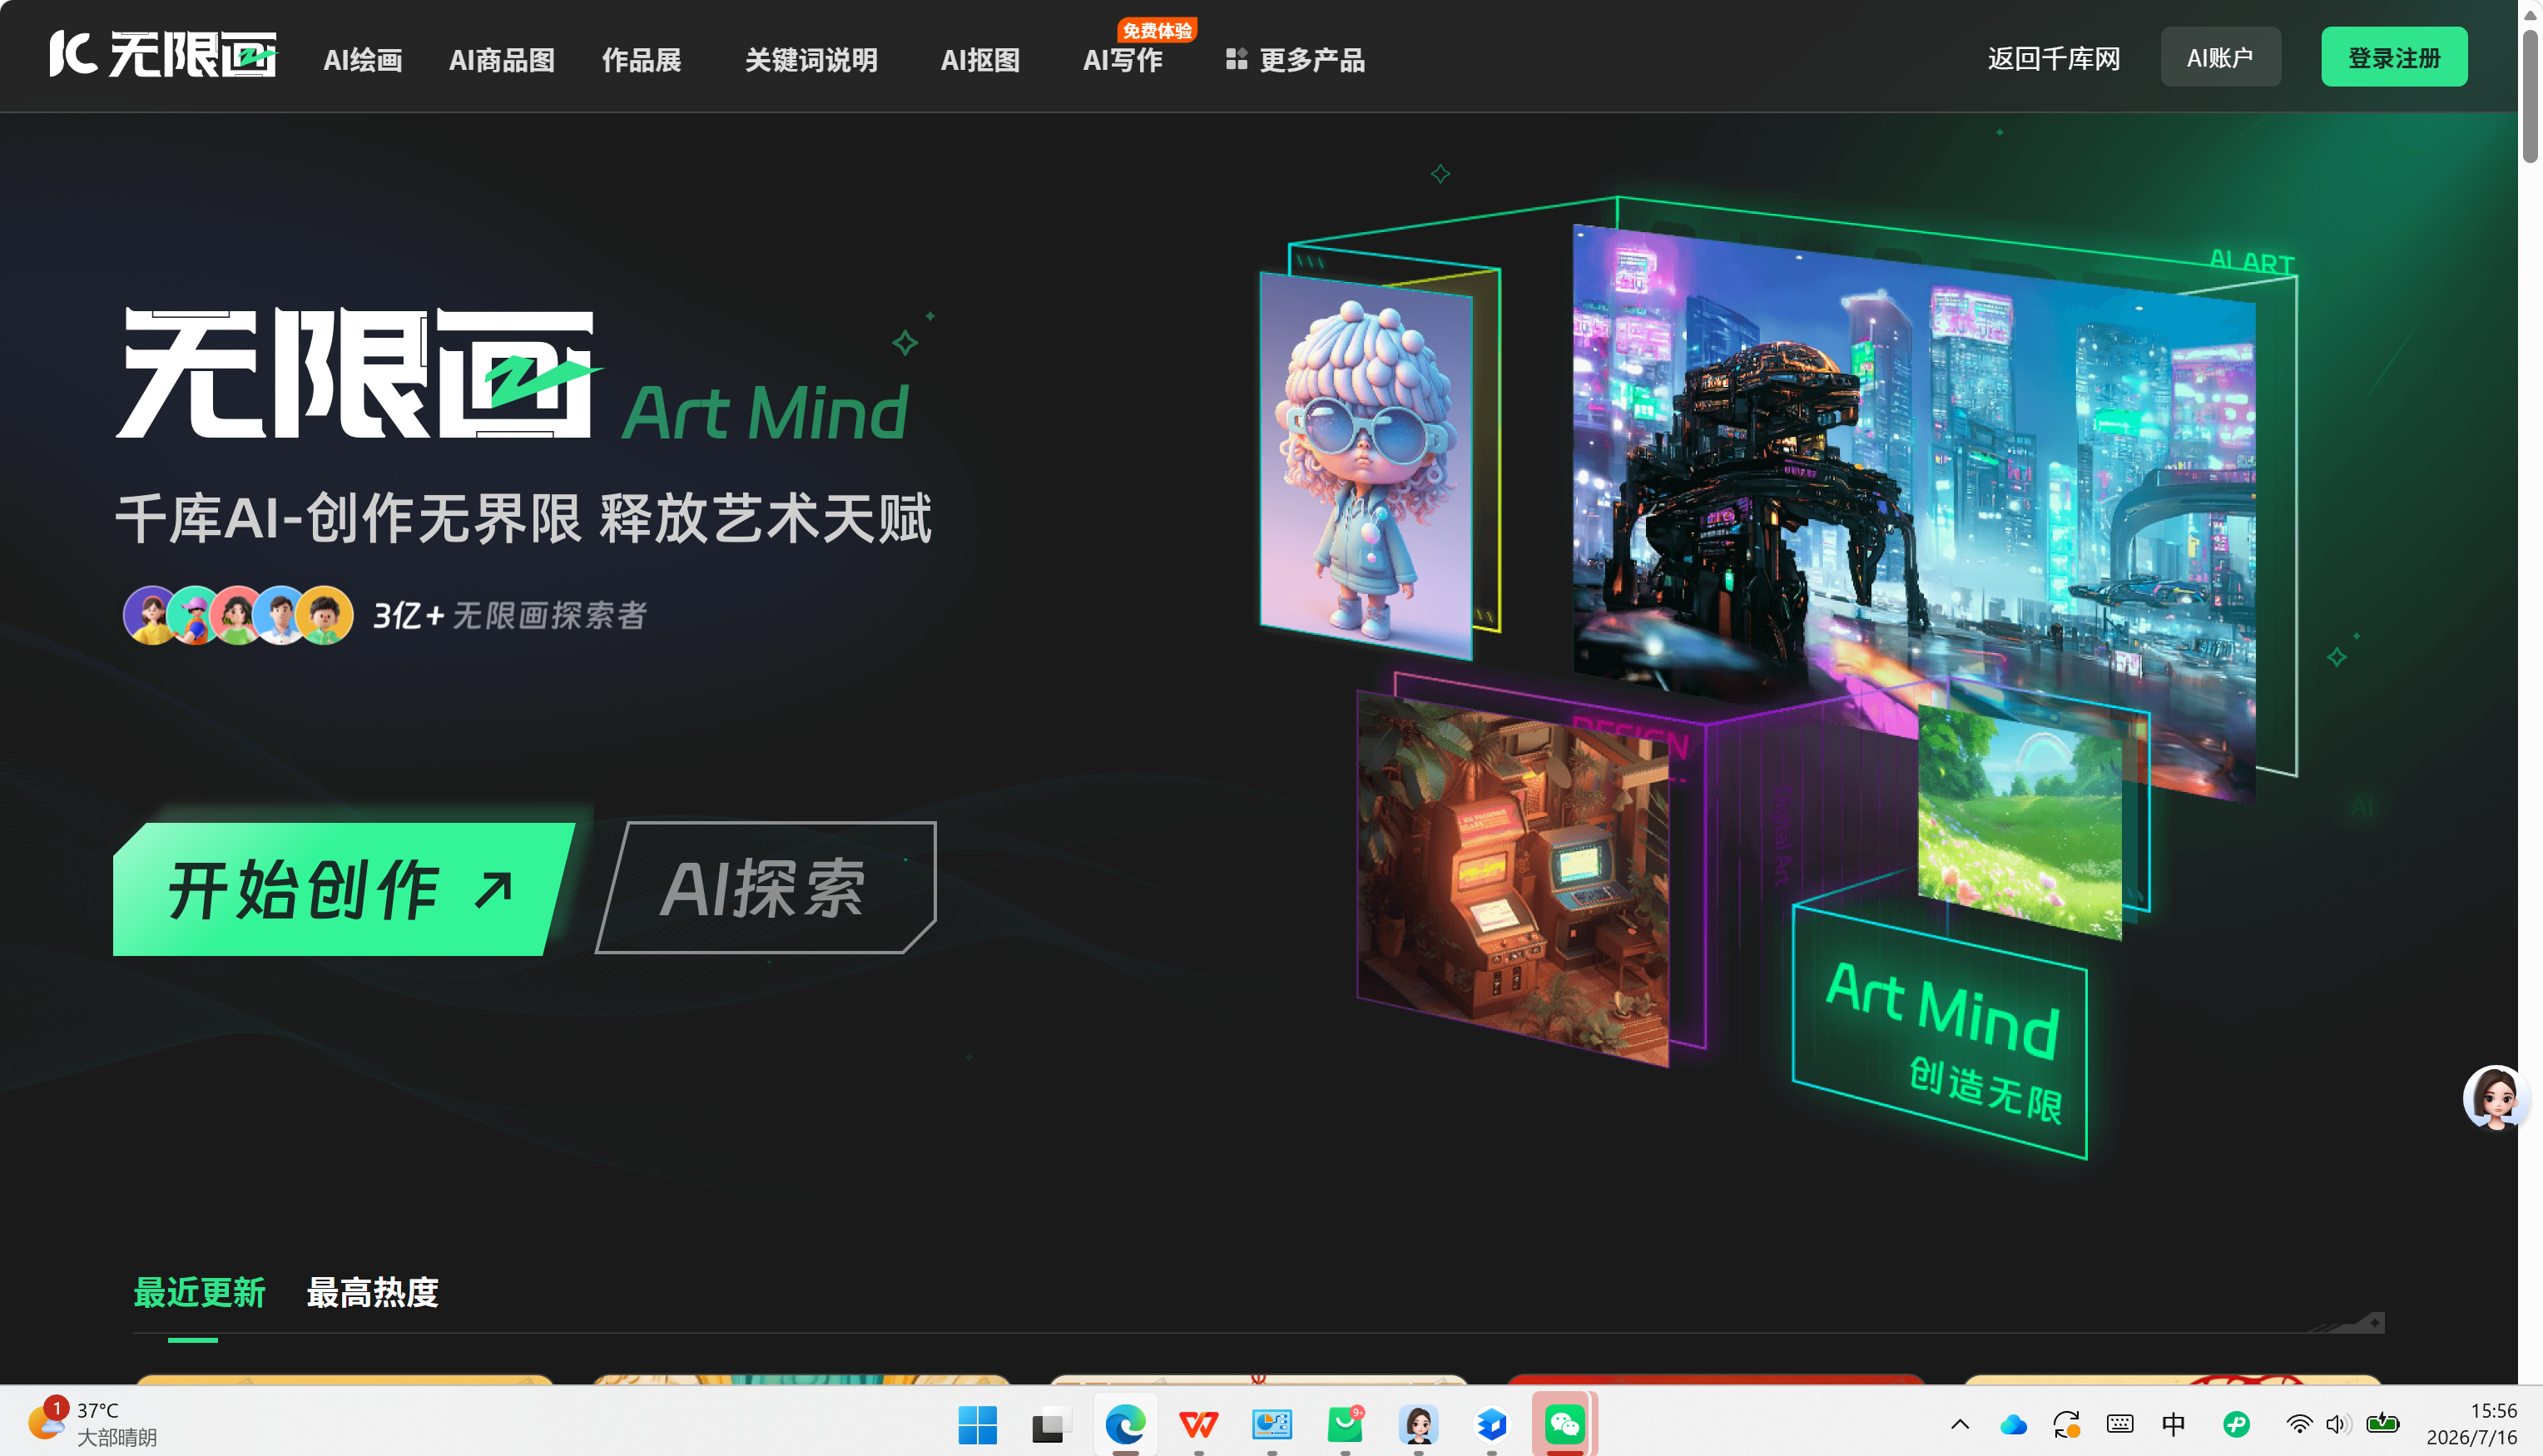Click the 开始创作 button
The height and width of the screenshot is (1456, 2543).
tap(342, 888)
